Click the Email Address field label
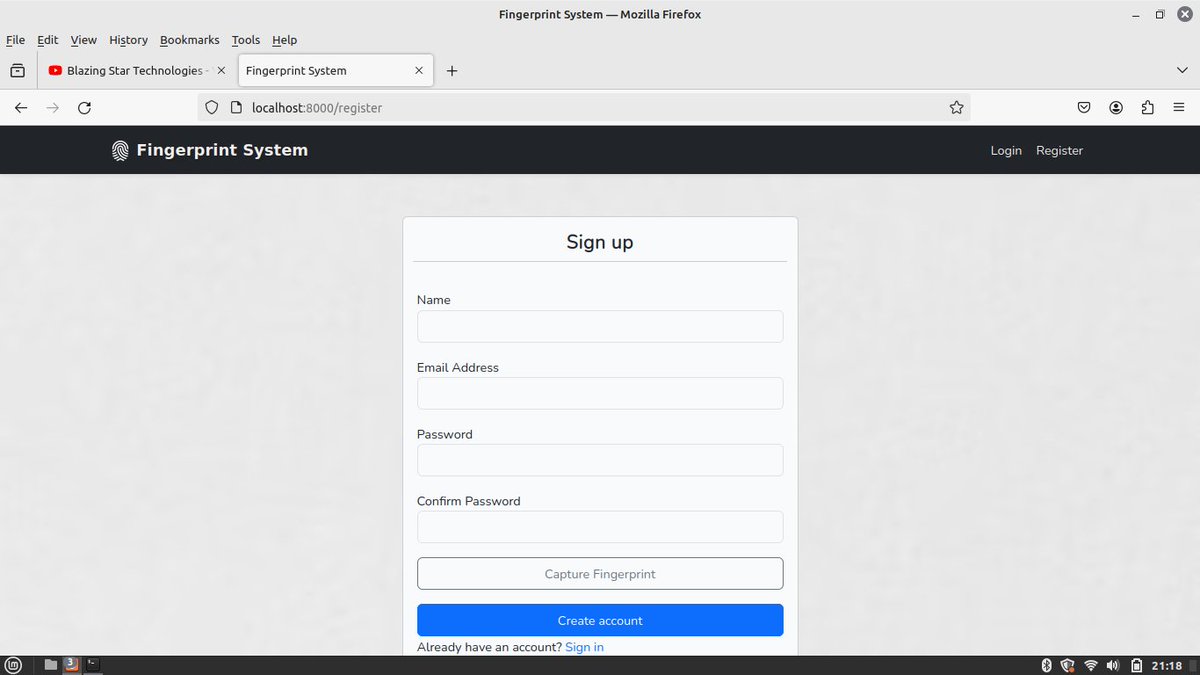Image resolution: width=1200 pixels, height=675 pixels. pos(458,367)
